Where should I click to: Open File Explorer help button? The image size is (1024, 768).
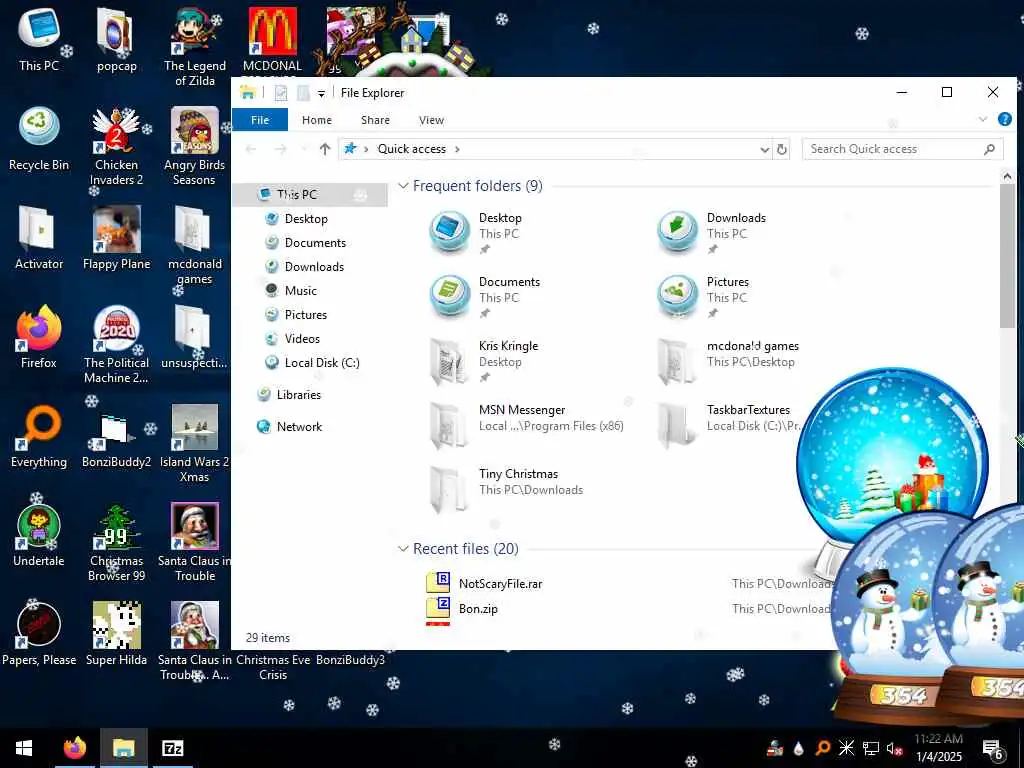[1004, 119]
